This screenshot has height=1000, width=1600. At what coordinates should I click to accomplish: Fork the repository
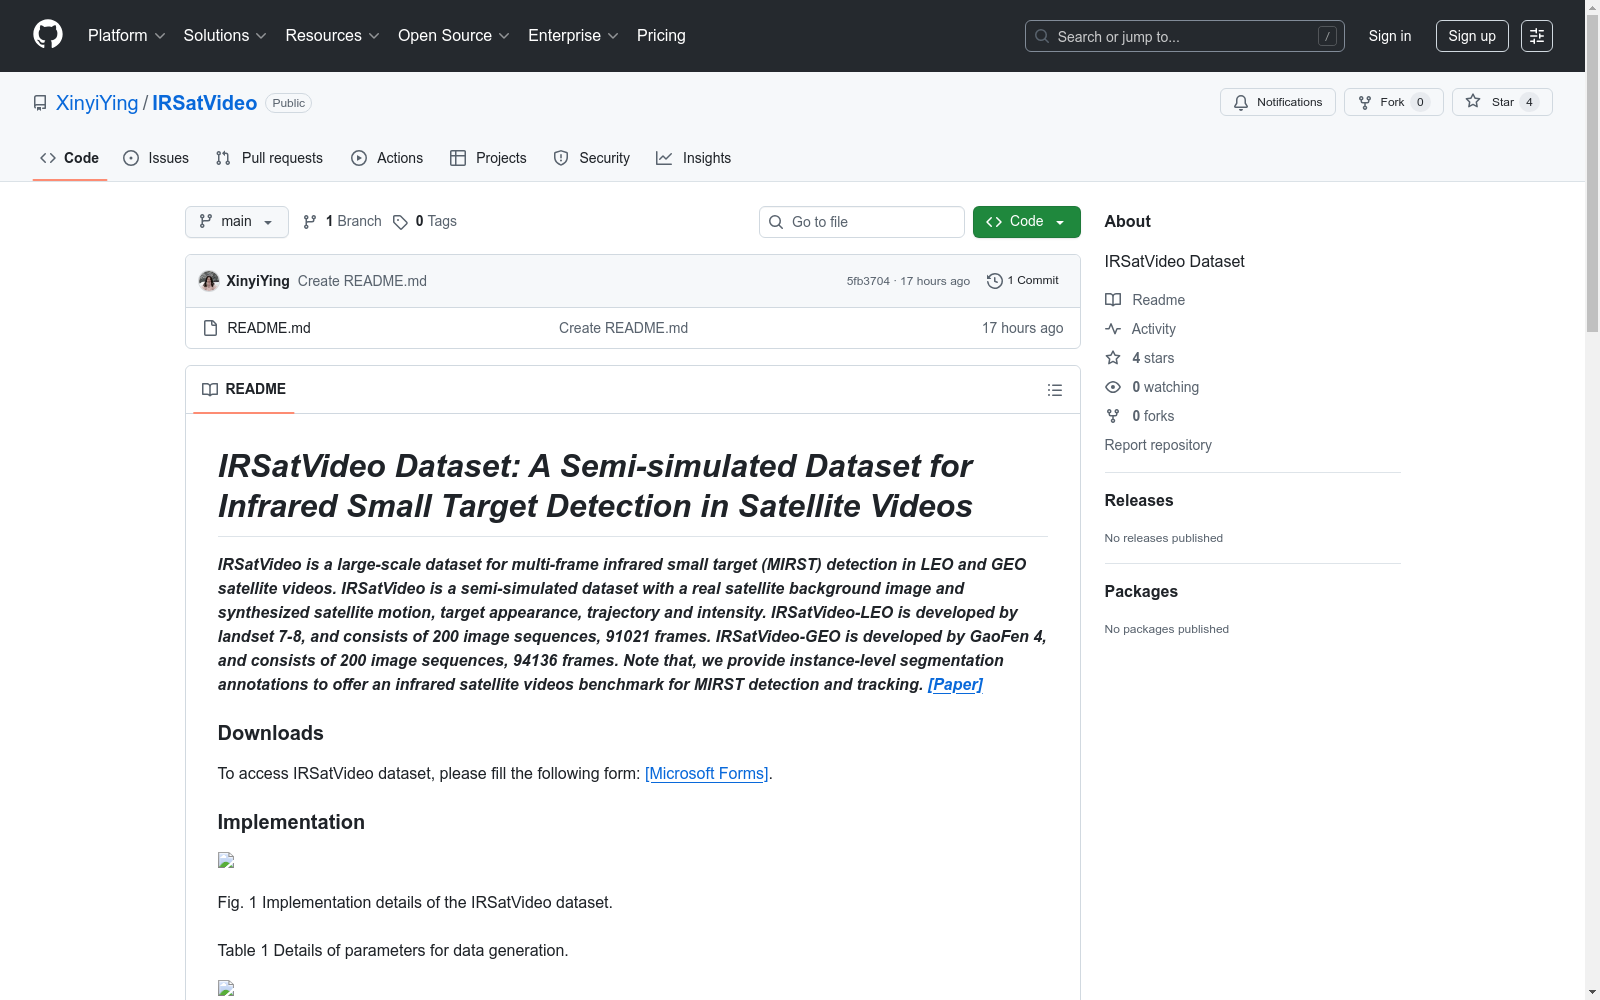click(1393, 102)
